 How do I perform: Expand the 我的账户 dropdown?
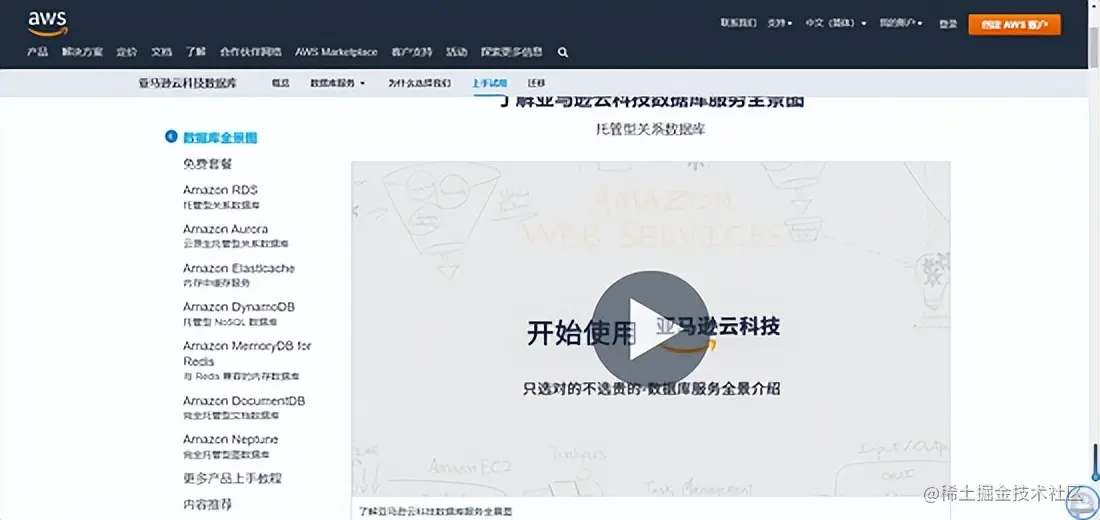pyautogui.click(x=901, y=23)
